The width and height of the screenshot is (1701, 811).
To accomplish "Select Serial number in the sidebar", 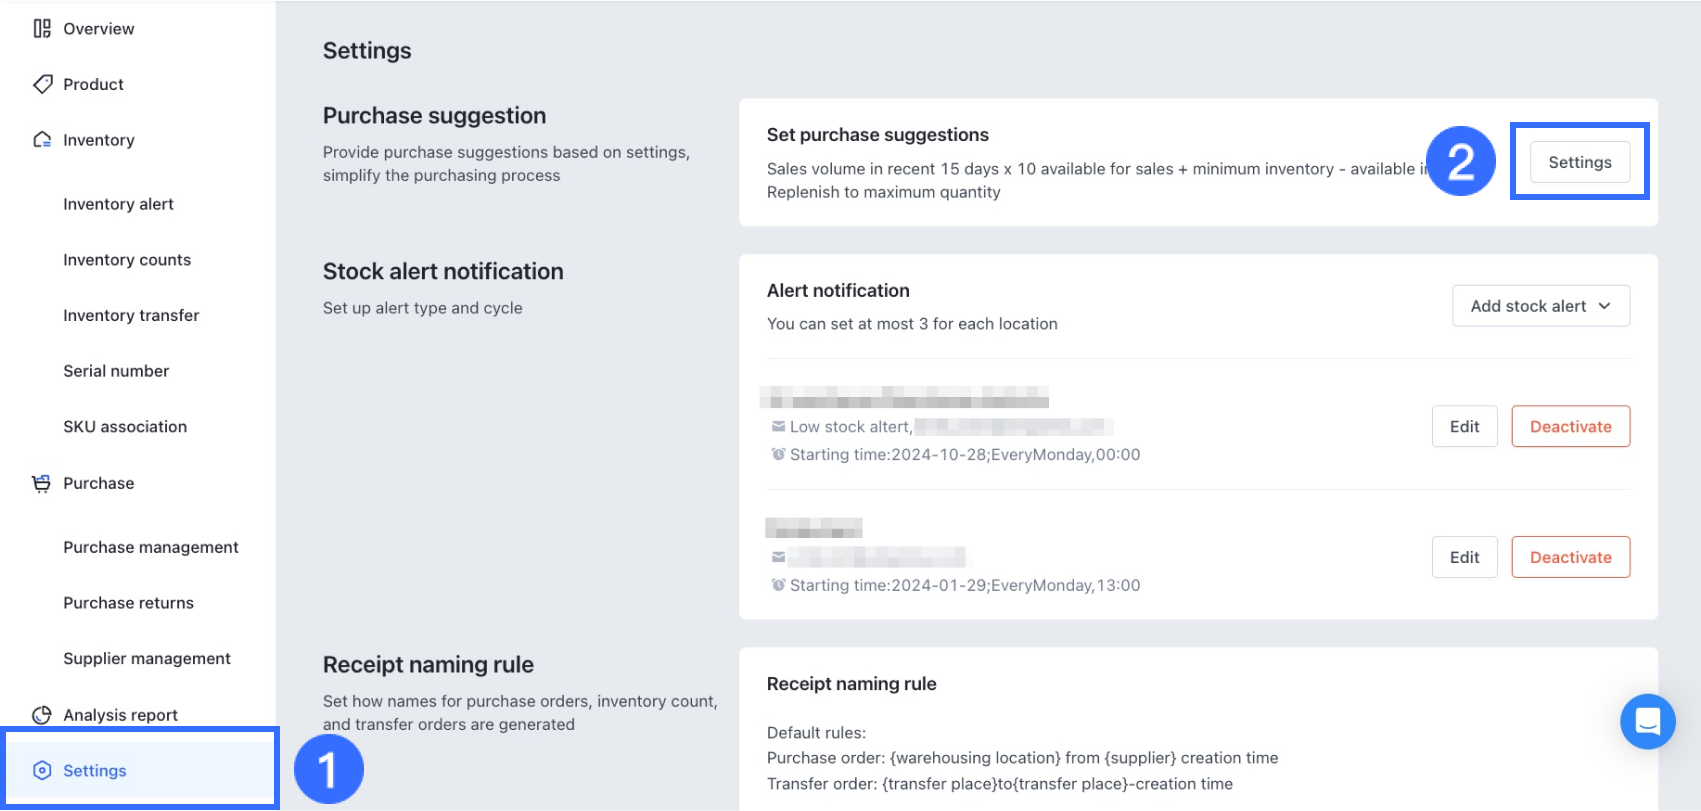I will pyautogui.click(x=116, y=371).
